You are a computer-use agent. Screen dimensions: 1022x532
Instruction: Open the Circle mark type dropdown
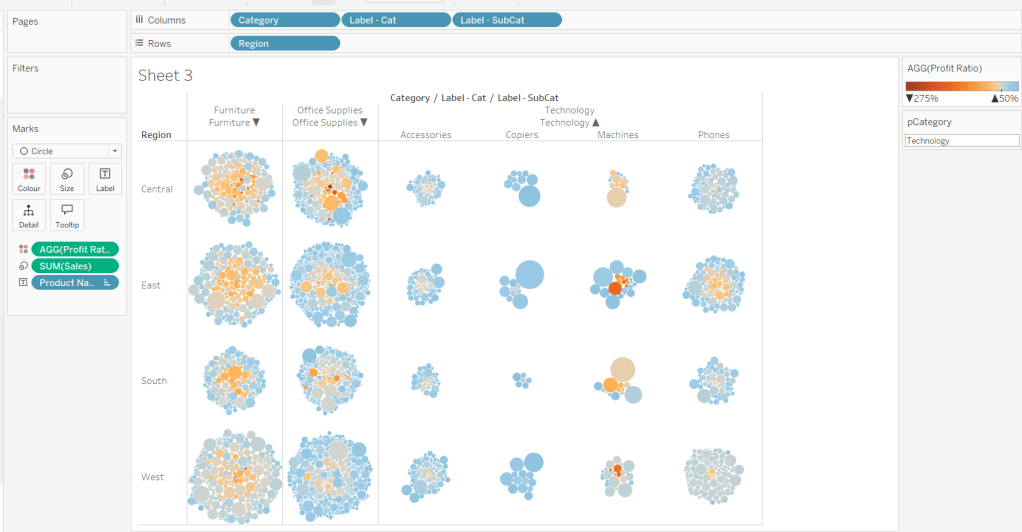tap(67, 151)
